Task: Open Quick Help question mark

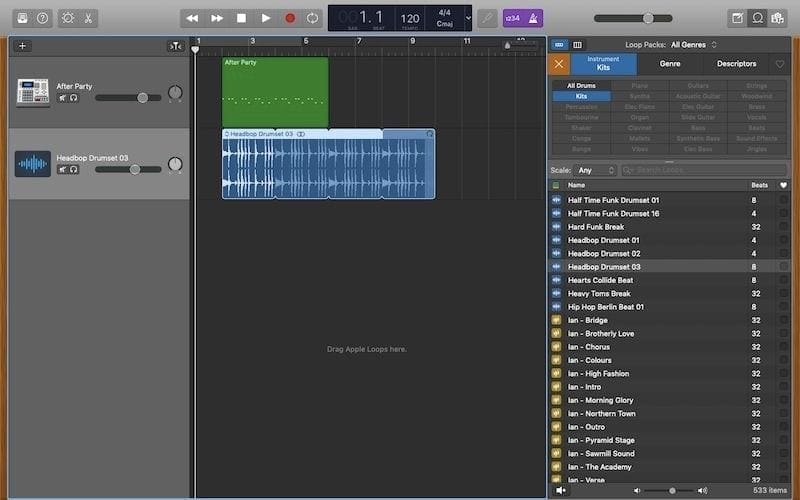Action: coord(43,18)
